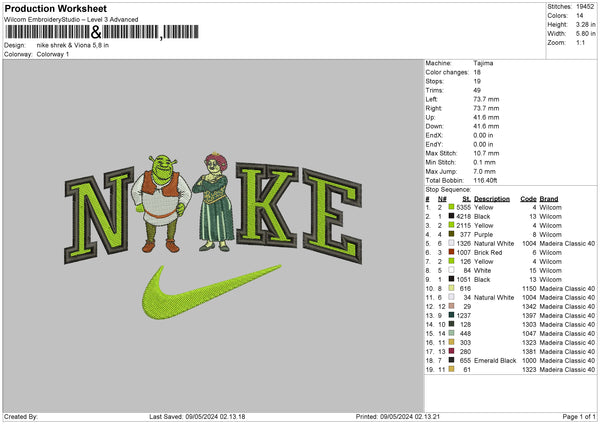
Task: Click the "Purple" description text
Action: 483,234
